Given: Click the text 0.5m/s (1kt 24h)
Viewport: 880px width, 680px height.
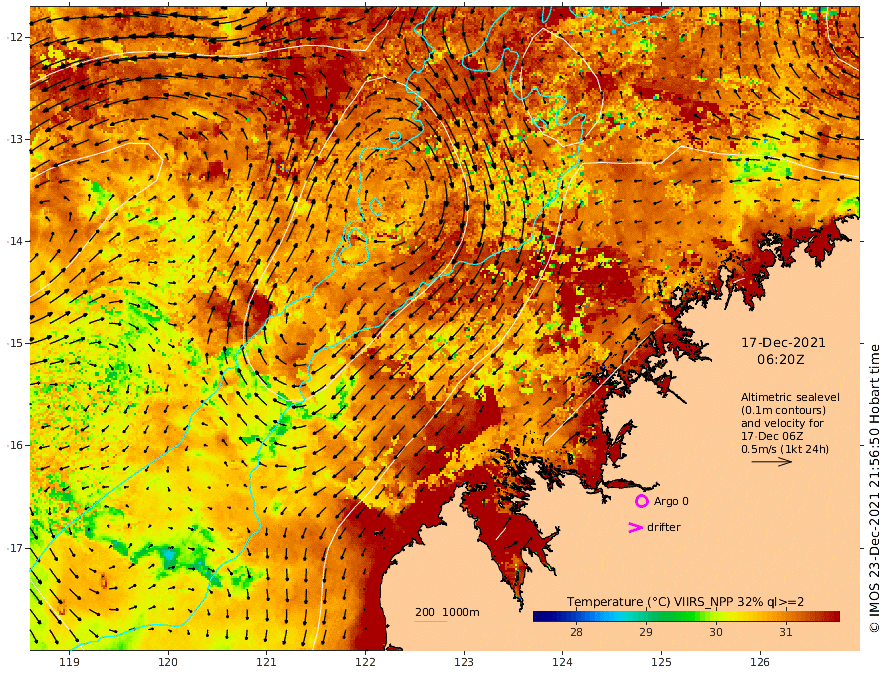Looking at the screenshot, I should pyautogui.click(x=785, y=449).
